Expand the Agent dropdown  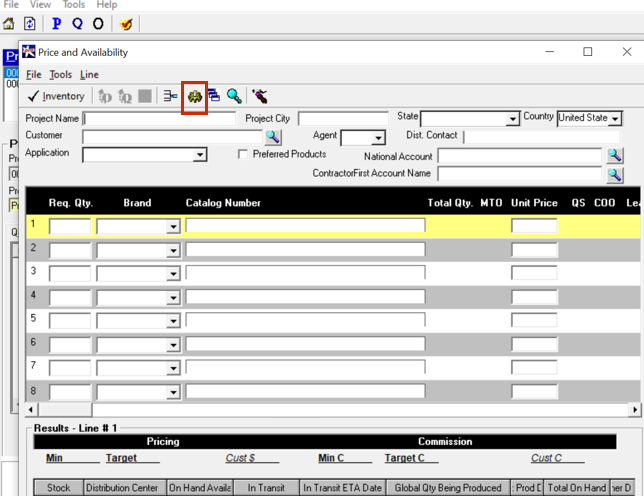coord(378,138)
